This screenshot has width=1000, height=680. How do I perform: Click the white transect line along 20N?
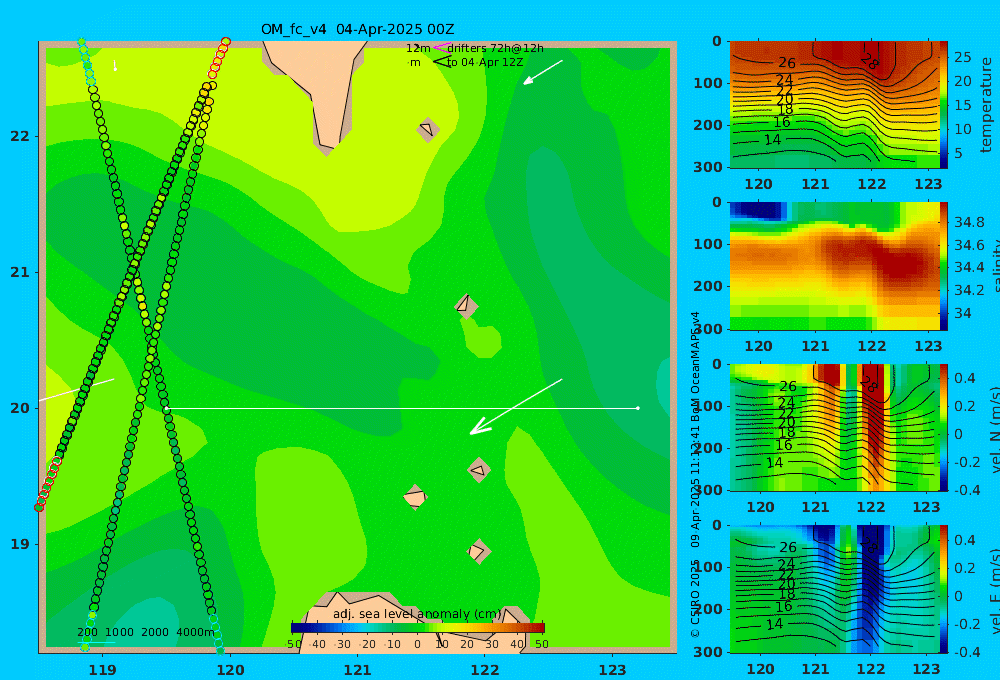(402, 408)
